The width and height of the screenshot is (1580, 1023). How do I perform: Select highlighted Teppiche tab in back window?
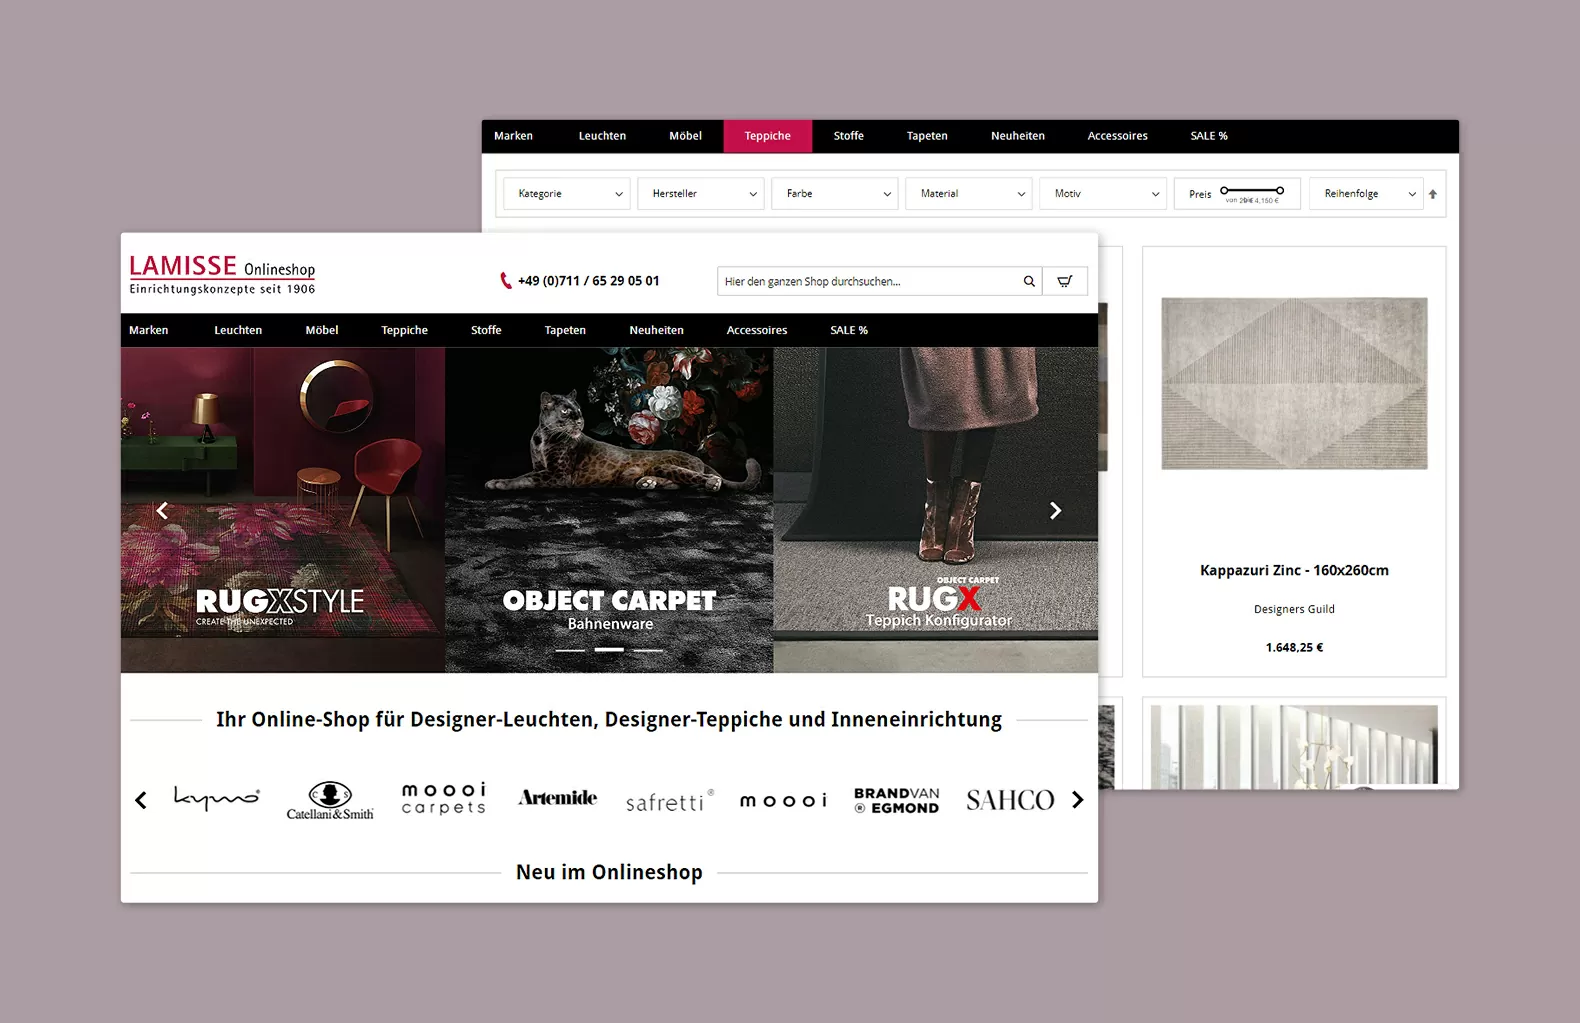coord(768,136)
